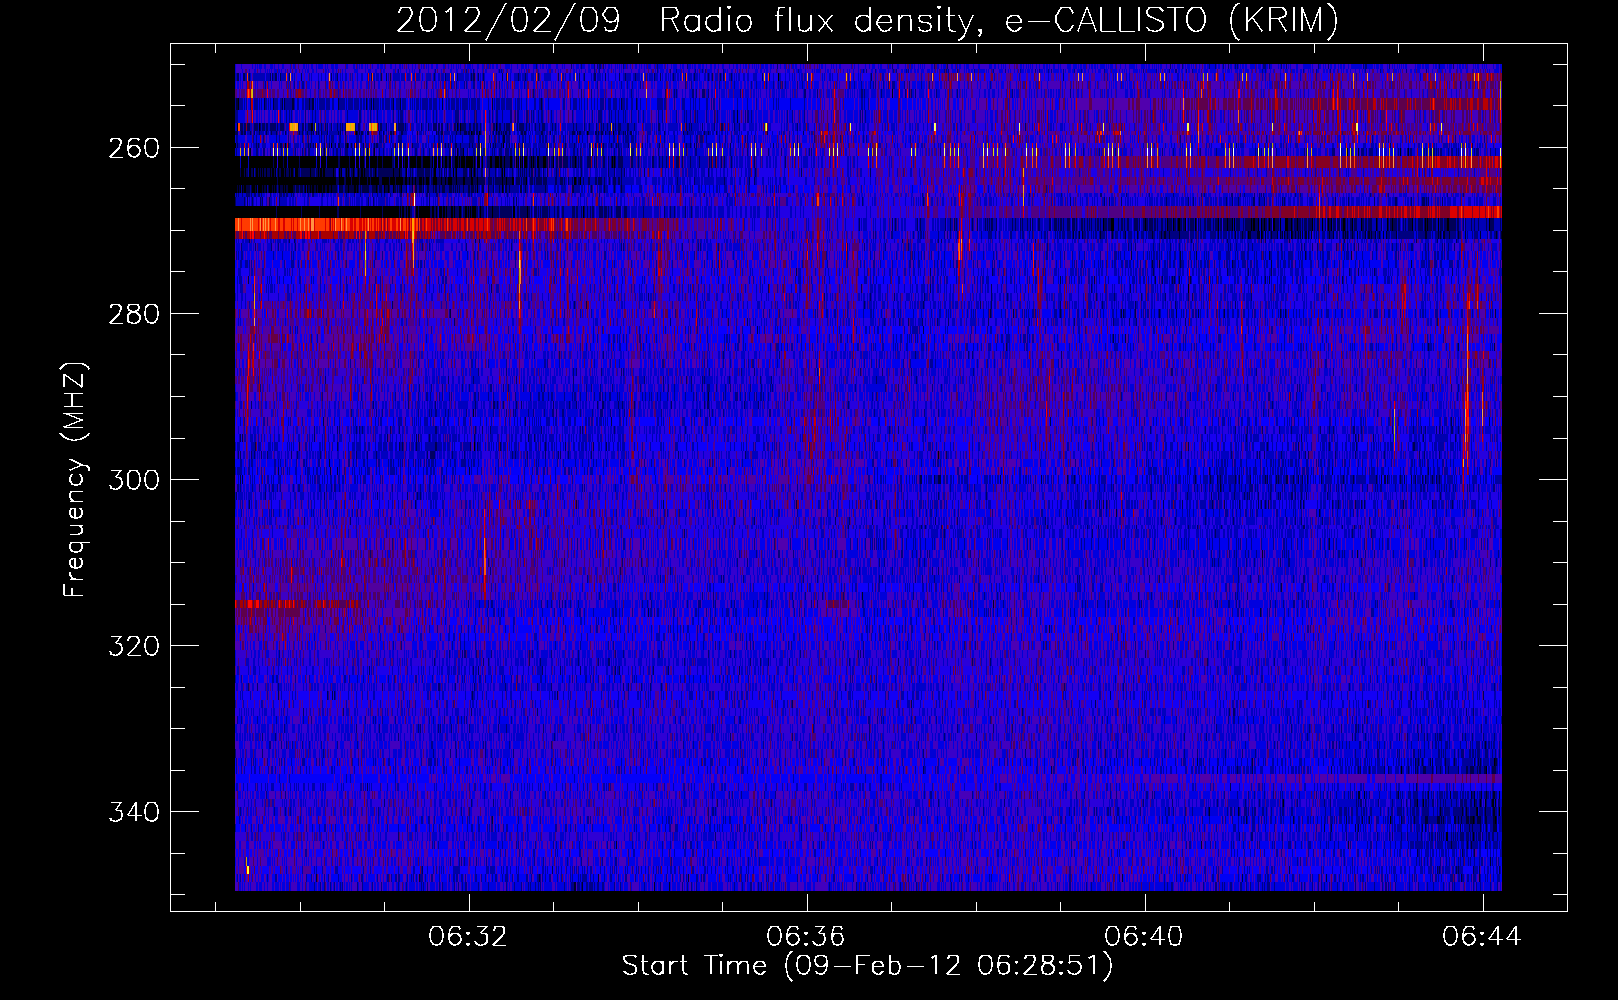
Task: Click the 340 frequency tick label
Action: point(134,813)
